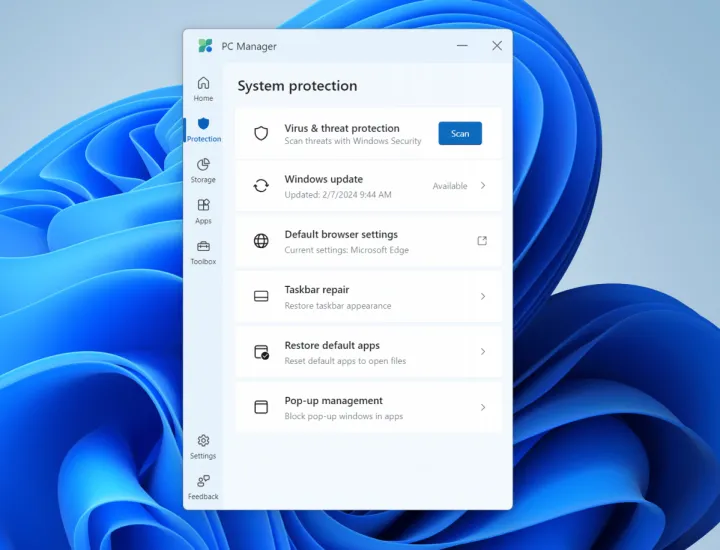Select the Protection shield icon in sidebar
720x550 pixels.
[x=203, y=124]
